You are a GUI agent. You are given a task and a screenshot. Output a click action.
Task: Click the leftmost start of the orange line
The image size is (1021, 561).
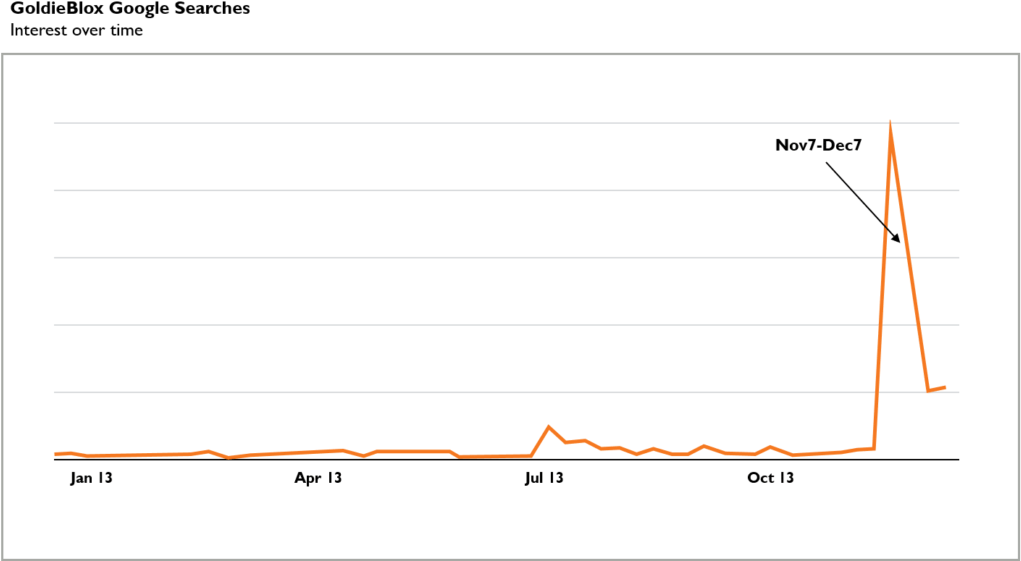click(x=55, y=454)
